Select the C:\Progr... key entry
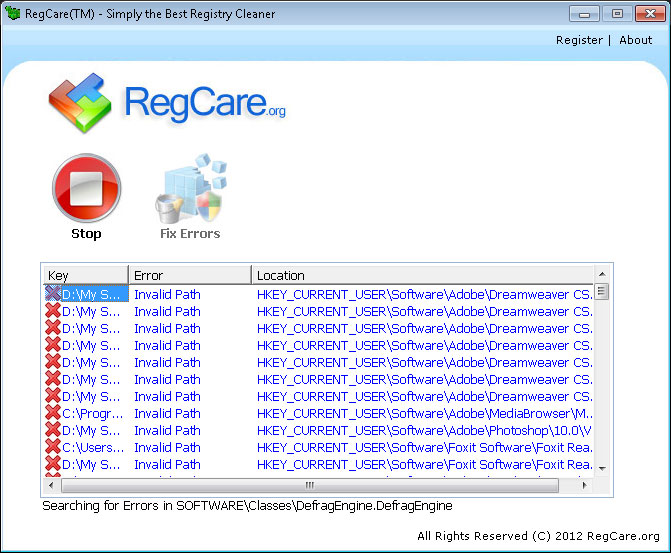 tap(92, 414)
